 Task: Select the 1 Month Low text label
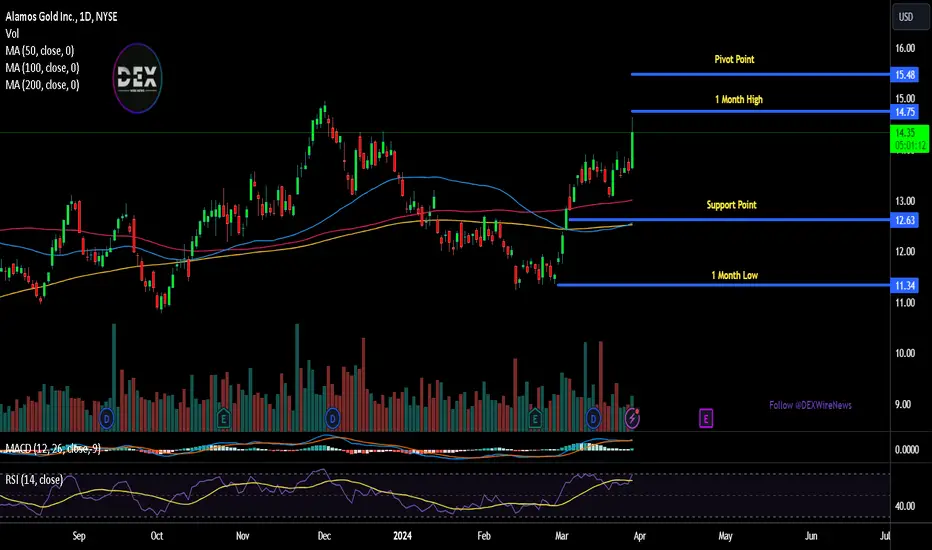[x=735, y=275]
